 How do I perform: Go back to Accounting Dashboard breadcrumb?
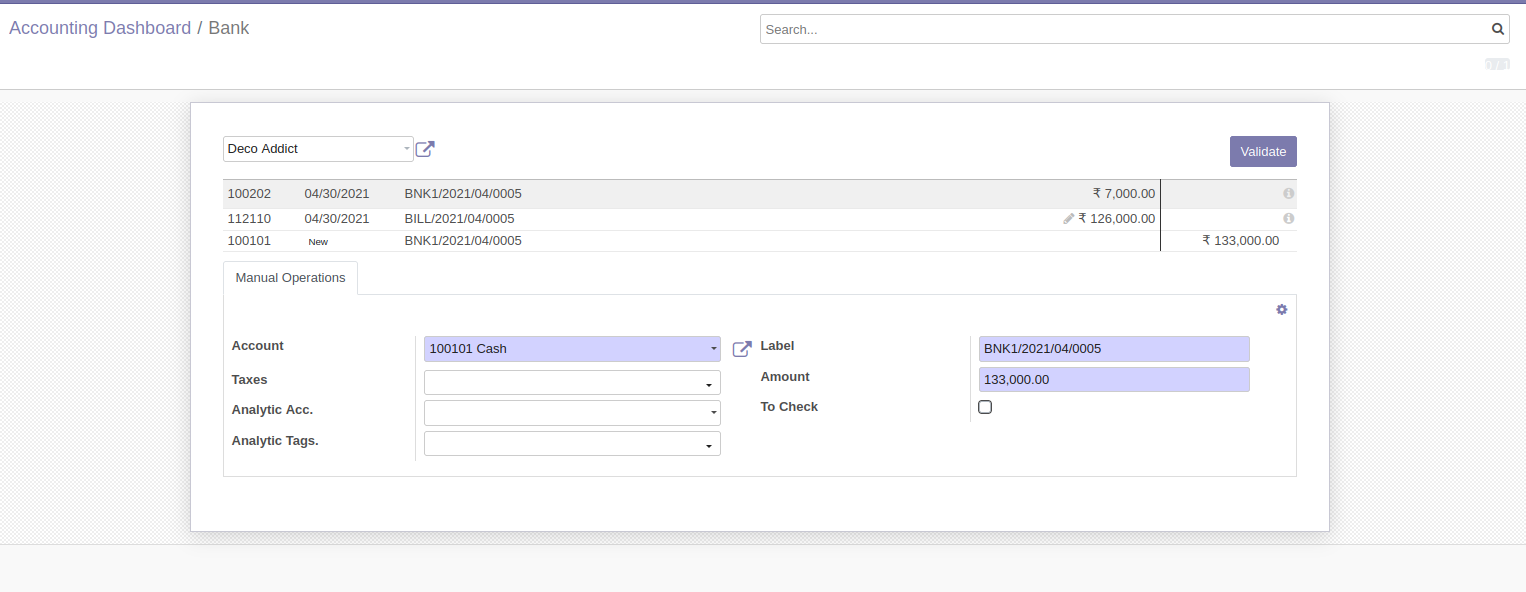point(100,28)
